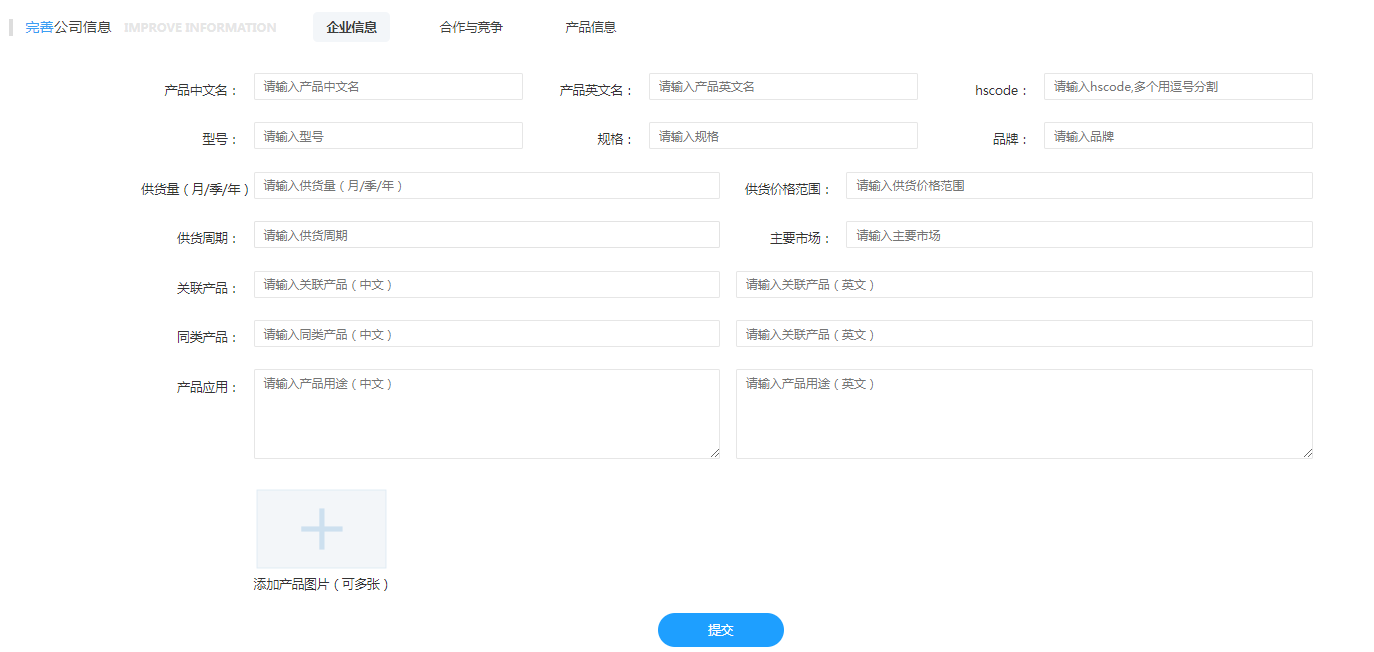This screenshot has height=652, width=1374.
Task: Click the 主要市场 input field
Action: (x=1078, y=235)
